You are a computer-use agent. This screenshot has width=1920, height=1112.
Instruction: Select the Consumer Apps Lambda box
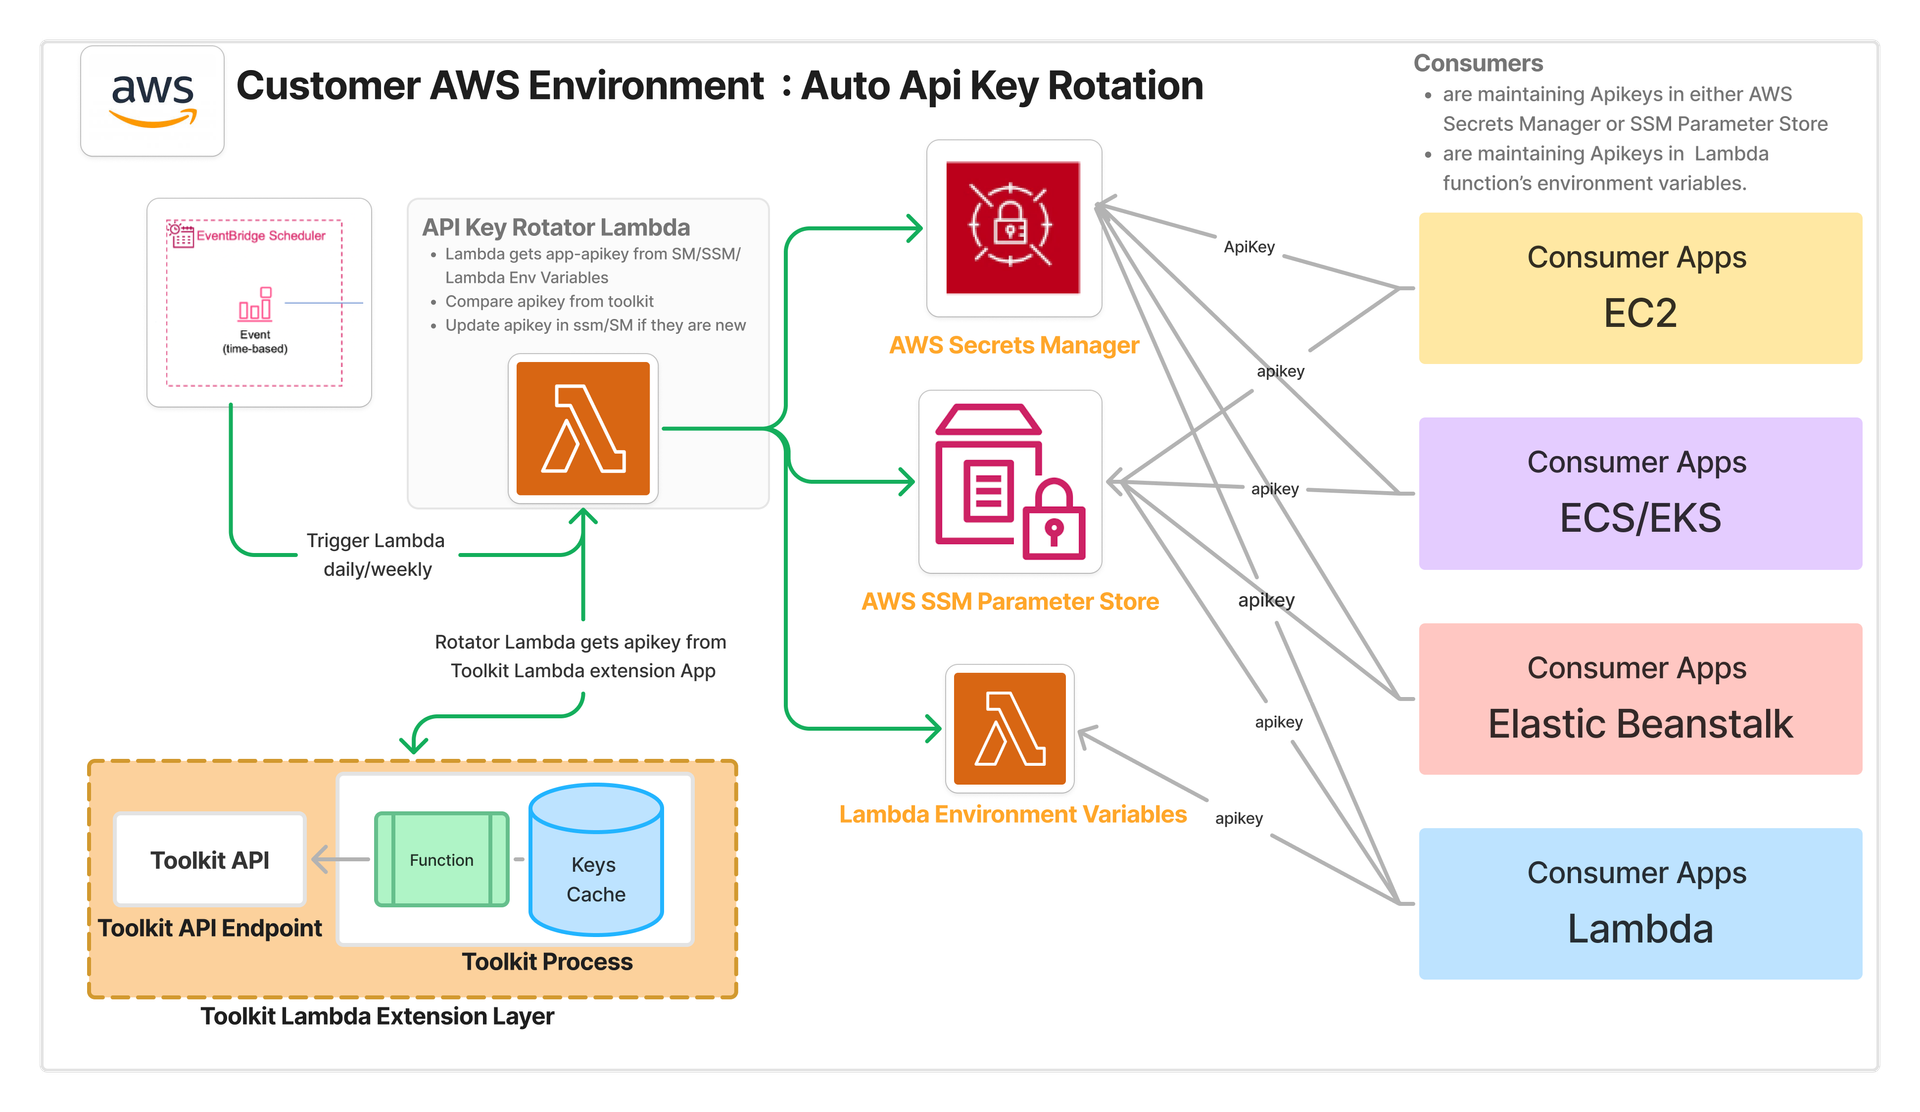(x=1640, y=904)
